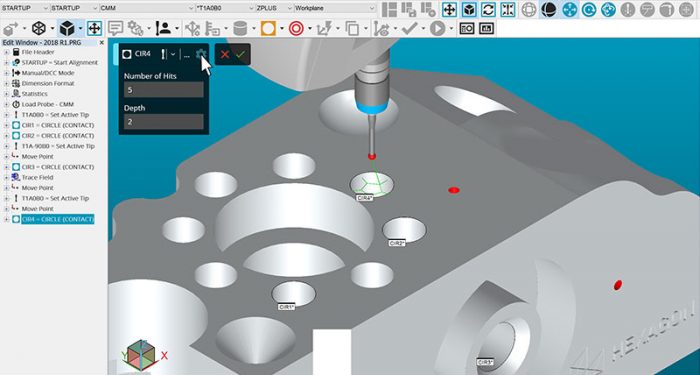
Task: Click the red concentric target icon
Action: [296, 29]
